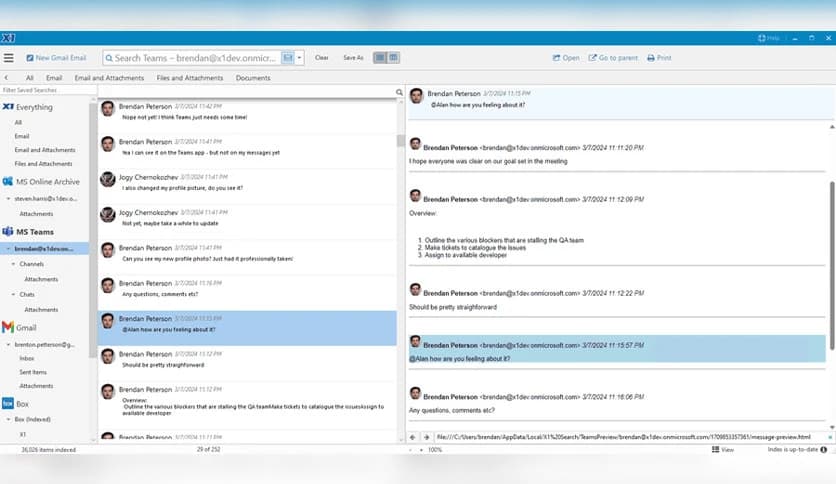Click the magnifier icon above the message list
836x484 pixels.
[x=399, y=92]
